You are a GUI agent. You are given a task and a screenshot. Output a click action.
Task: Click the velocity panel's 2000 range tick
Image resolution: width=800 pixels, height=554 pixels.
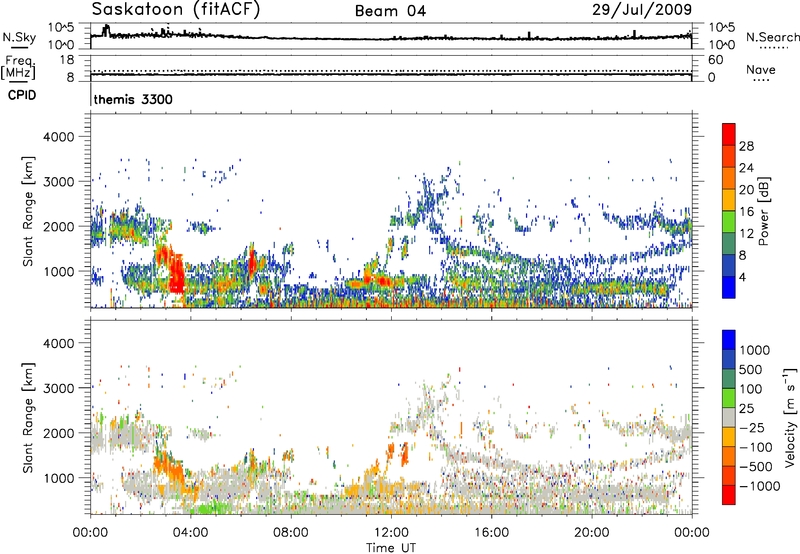(58, 433)
